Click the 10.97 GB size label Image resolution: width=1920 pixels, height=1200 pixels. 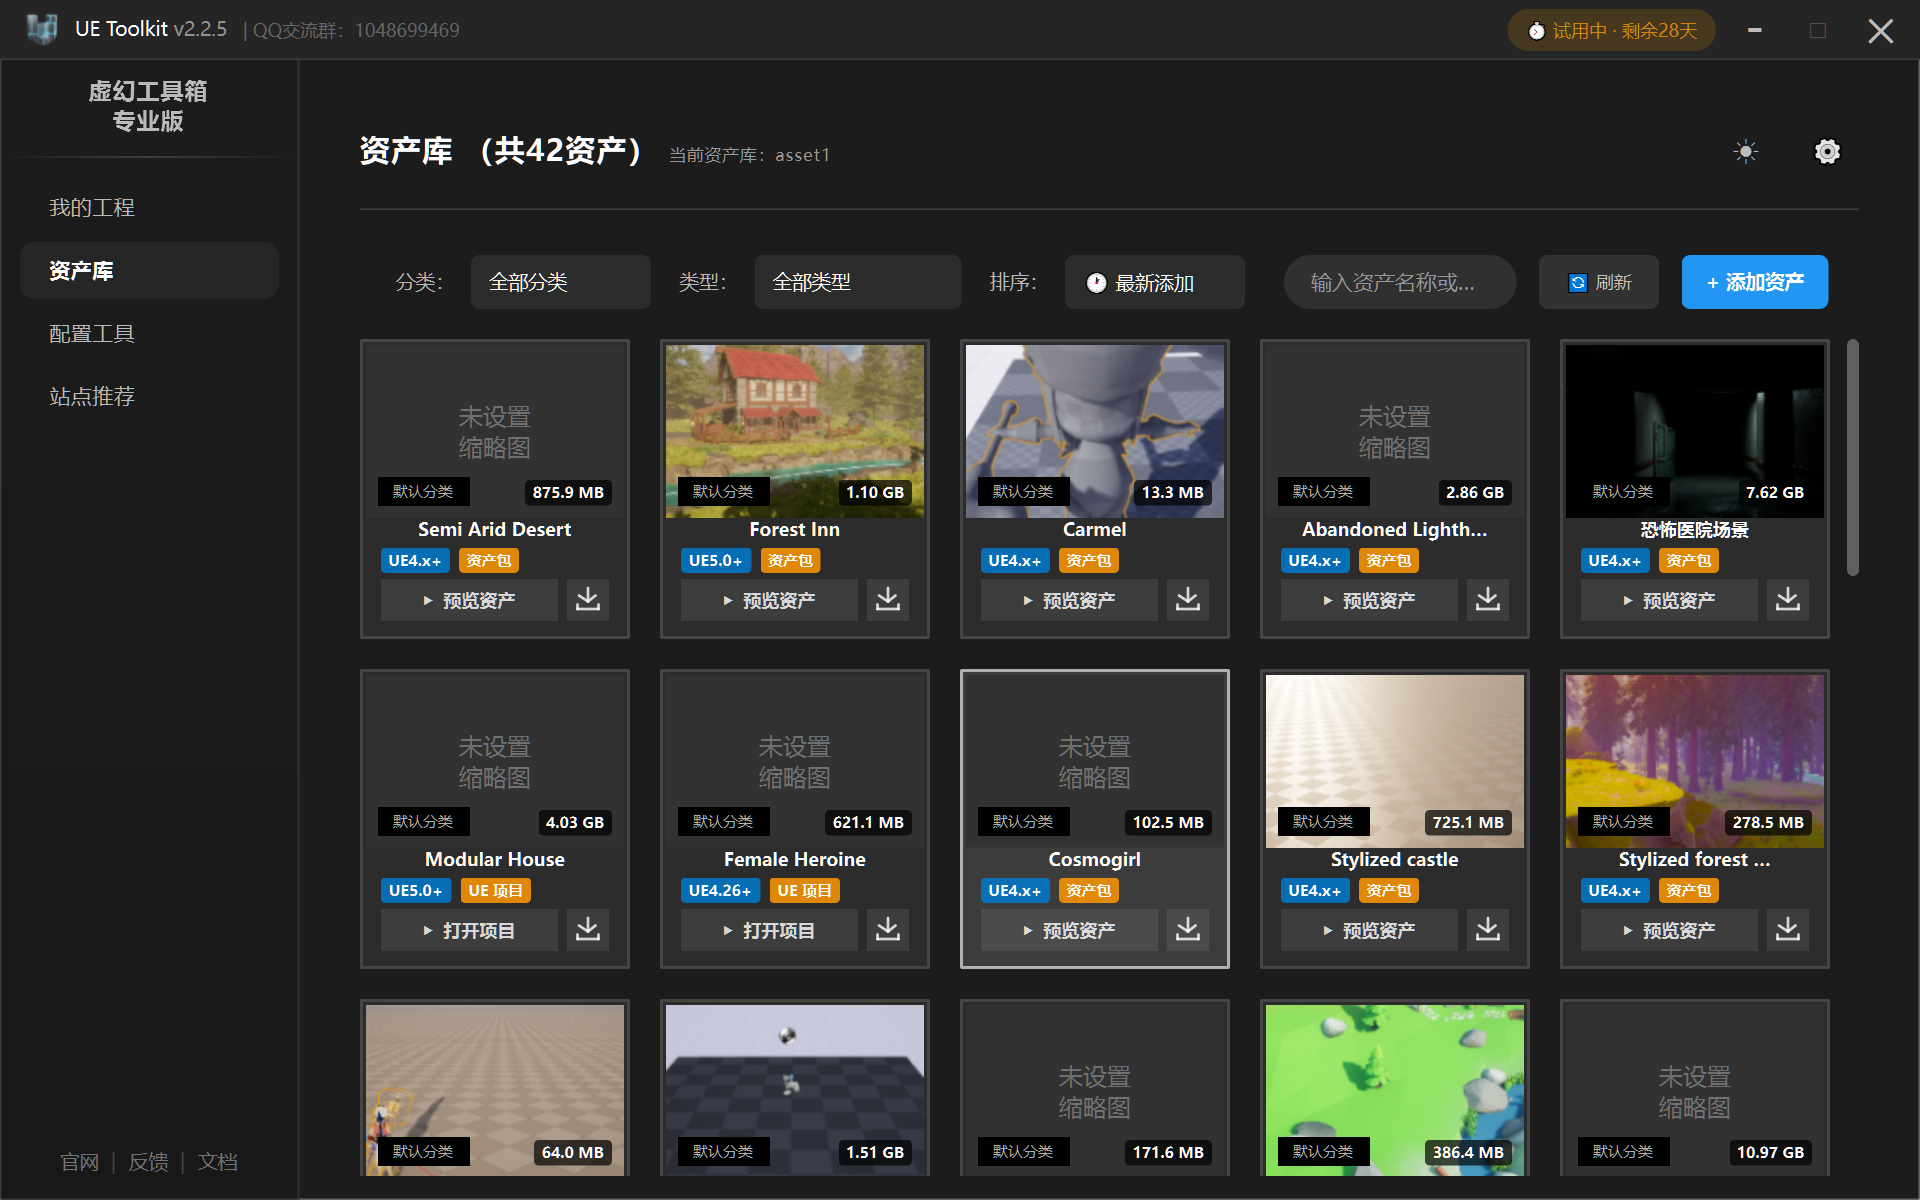tap(1770, 1152)
